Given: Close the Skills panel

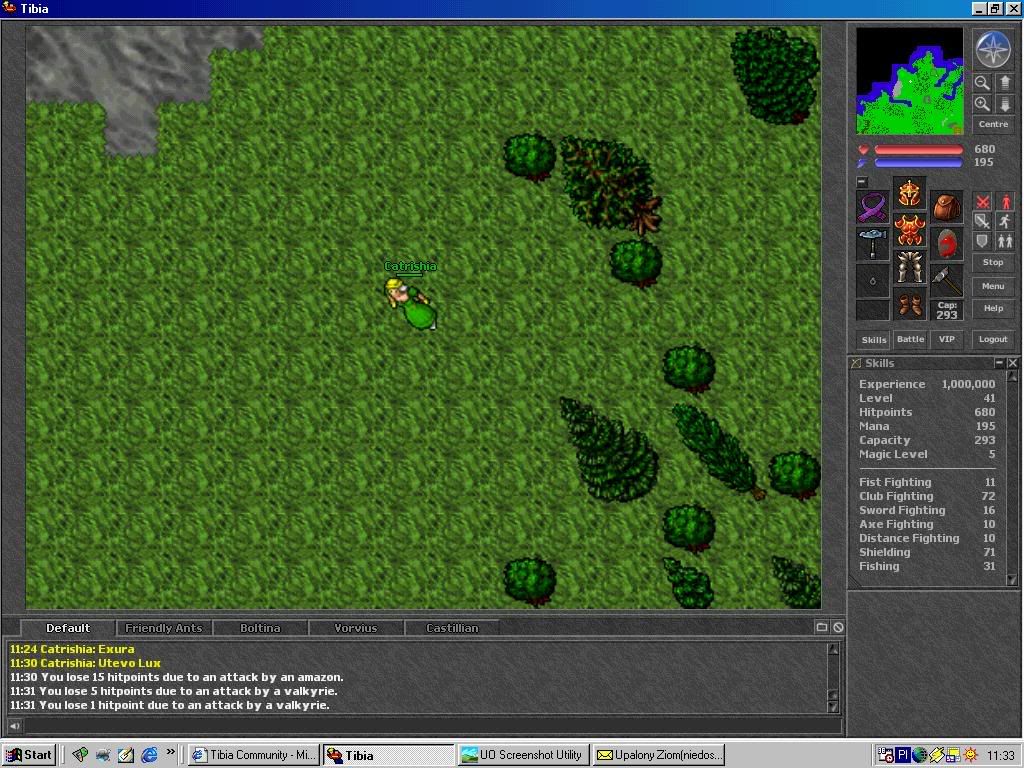Looking at the screenshot, I should [1012, 362].
